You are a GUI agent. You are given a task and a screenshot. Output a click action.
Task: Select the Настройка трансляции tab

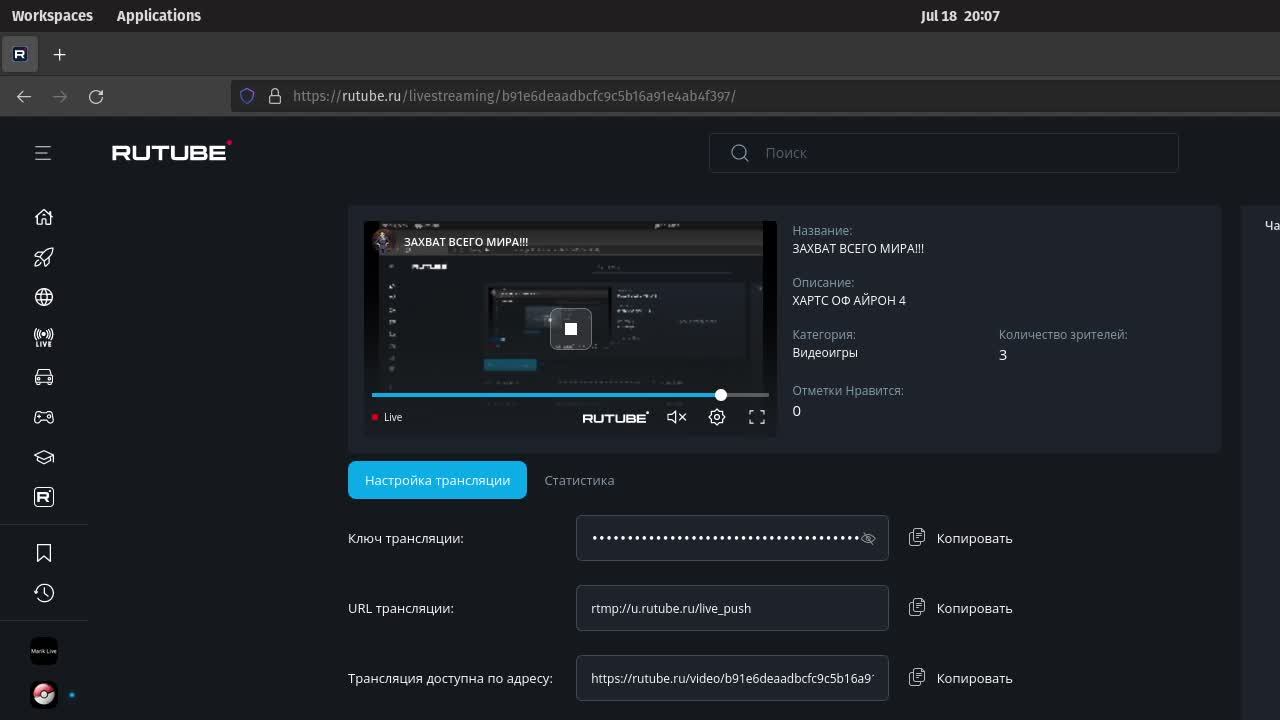437,480
